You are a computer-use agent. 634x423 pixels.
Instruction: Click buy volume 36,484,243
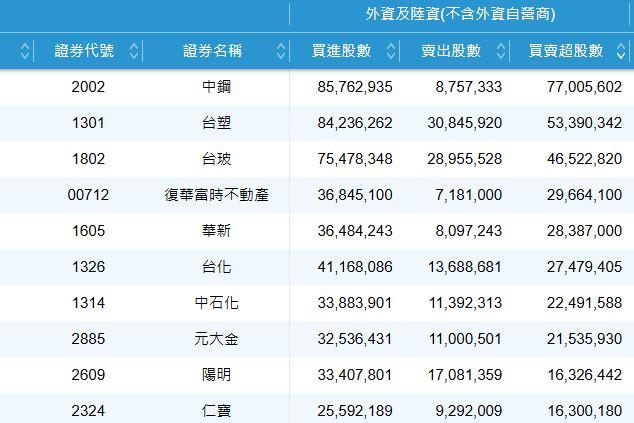coord(355,231)
